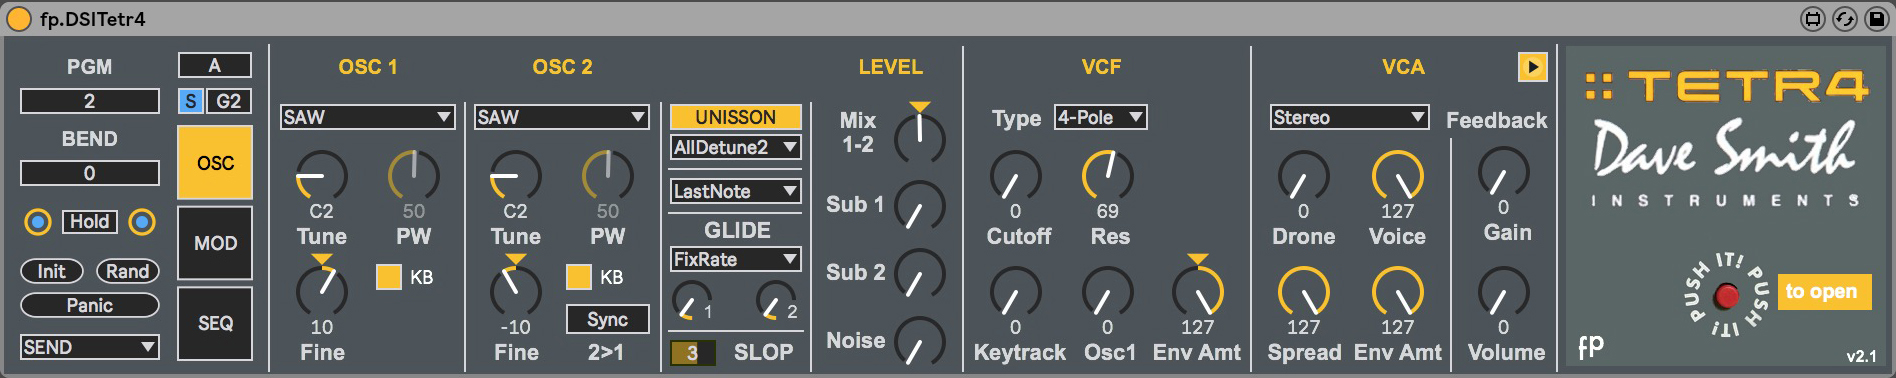This screenshot has height=378, width=1896.
Task: Click the red Push It button
Action: pyautogui.click(x=1726, y=296)
